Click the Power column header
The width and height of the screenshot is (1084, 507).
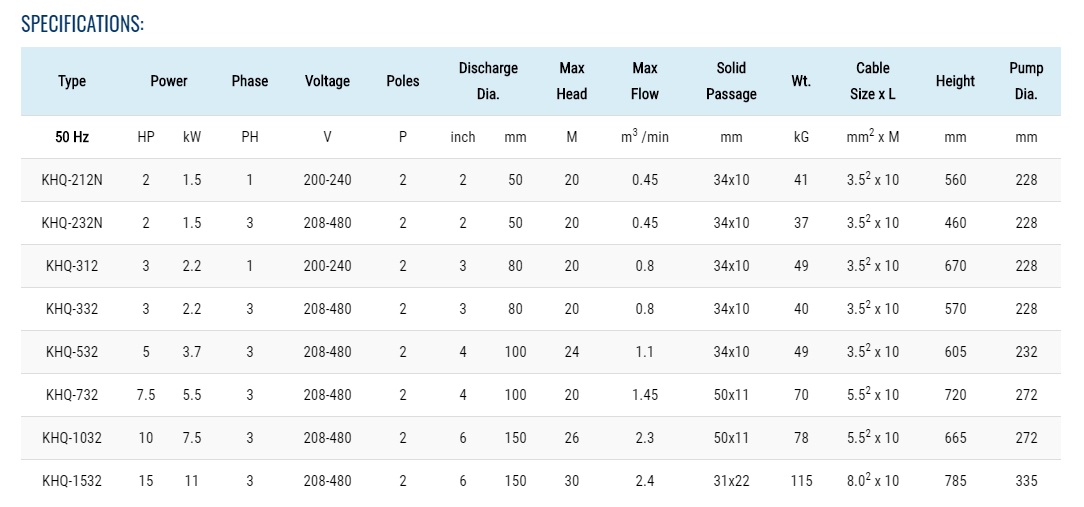tap(169, 81)
